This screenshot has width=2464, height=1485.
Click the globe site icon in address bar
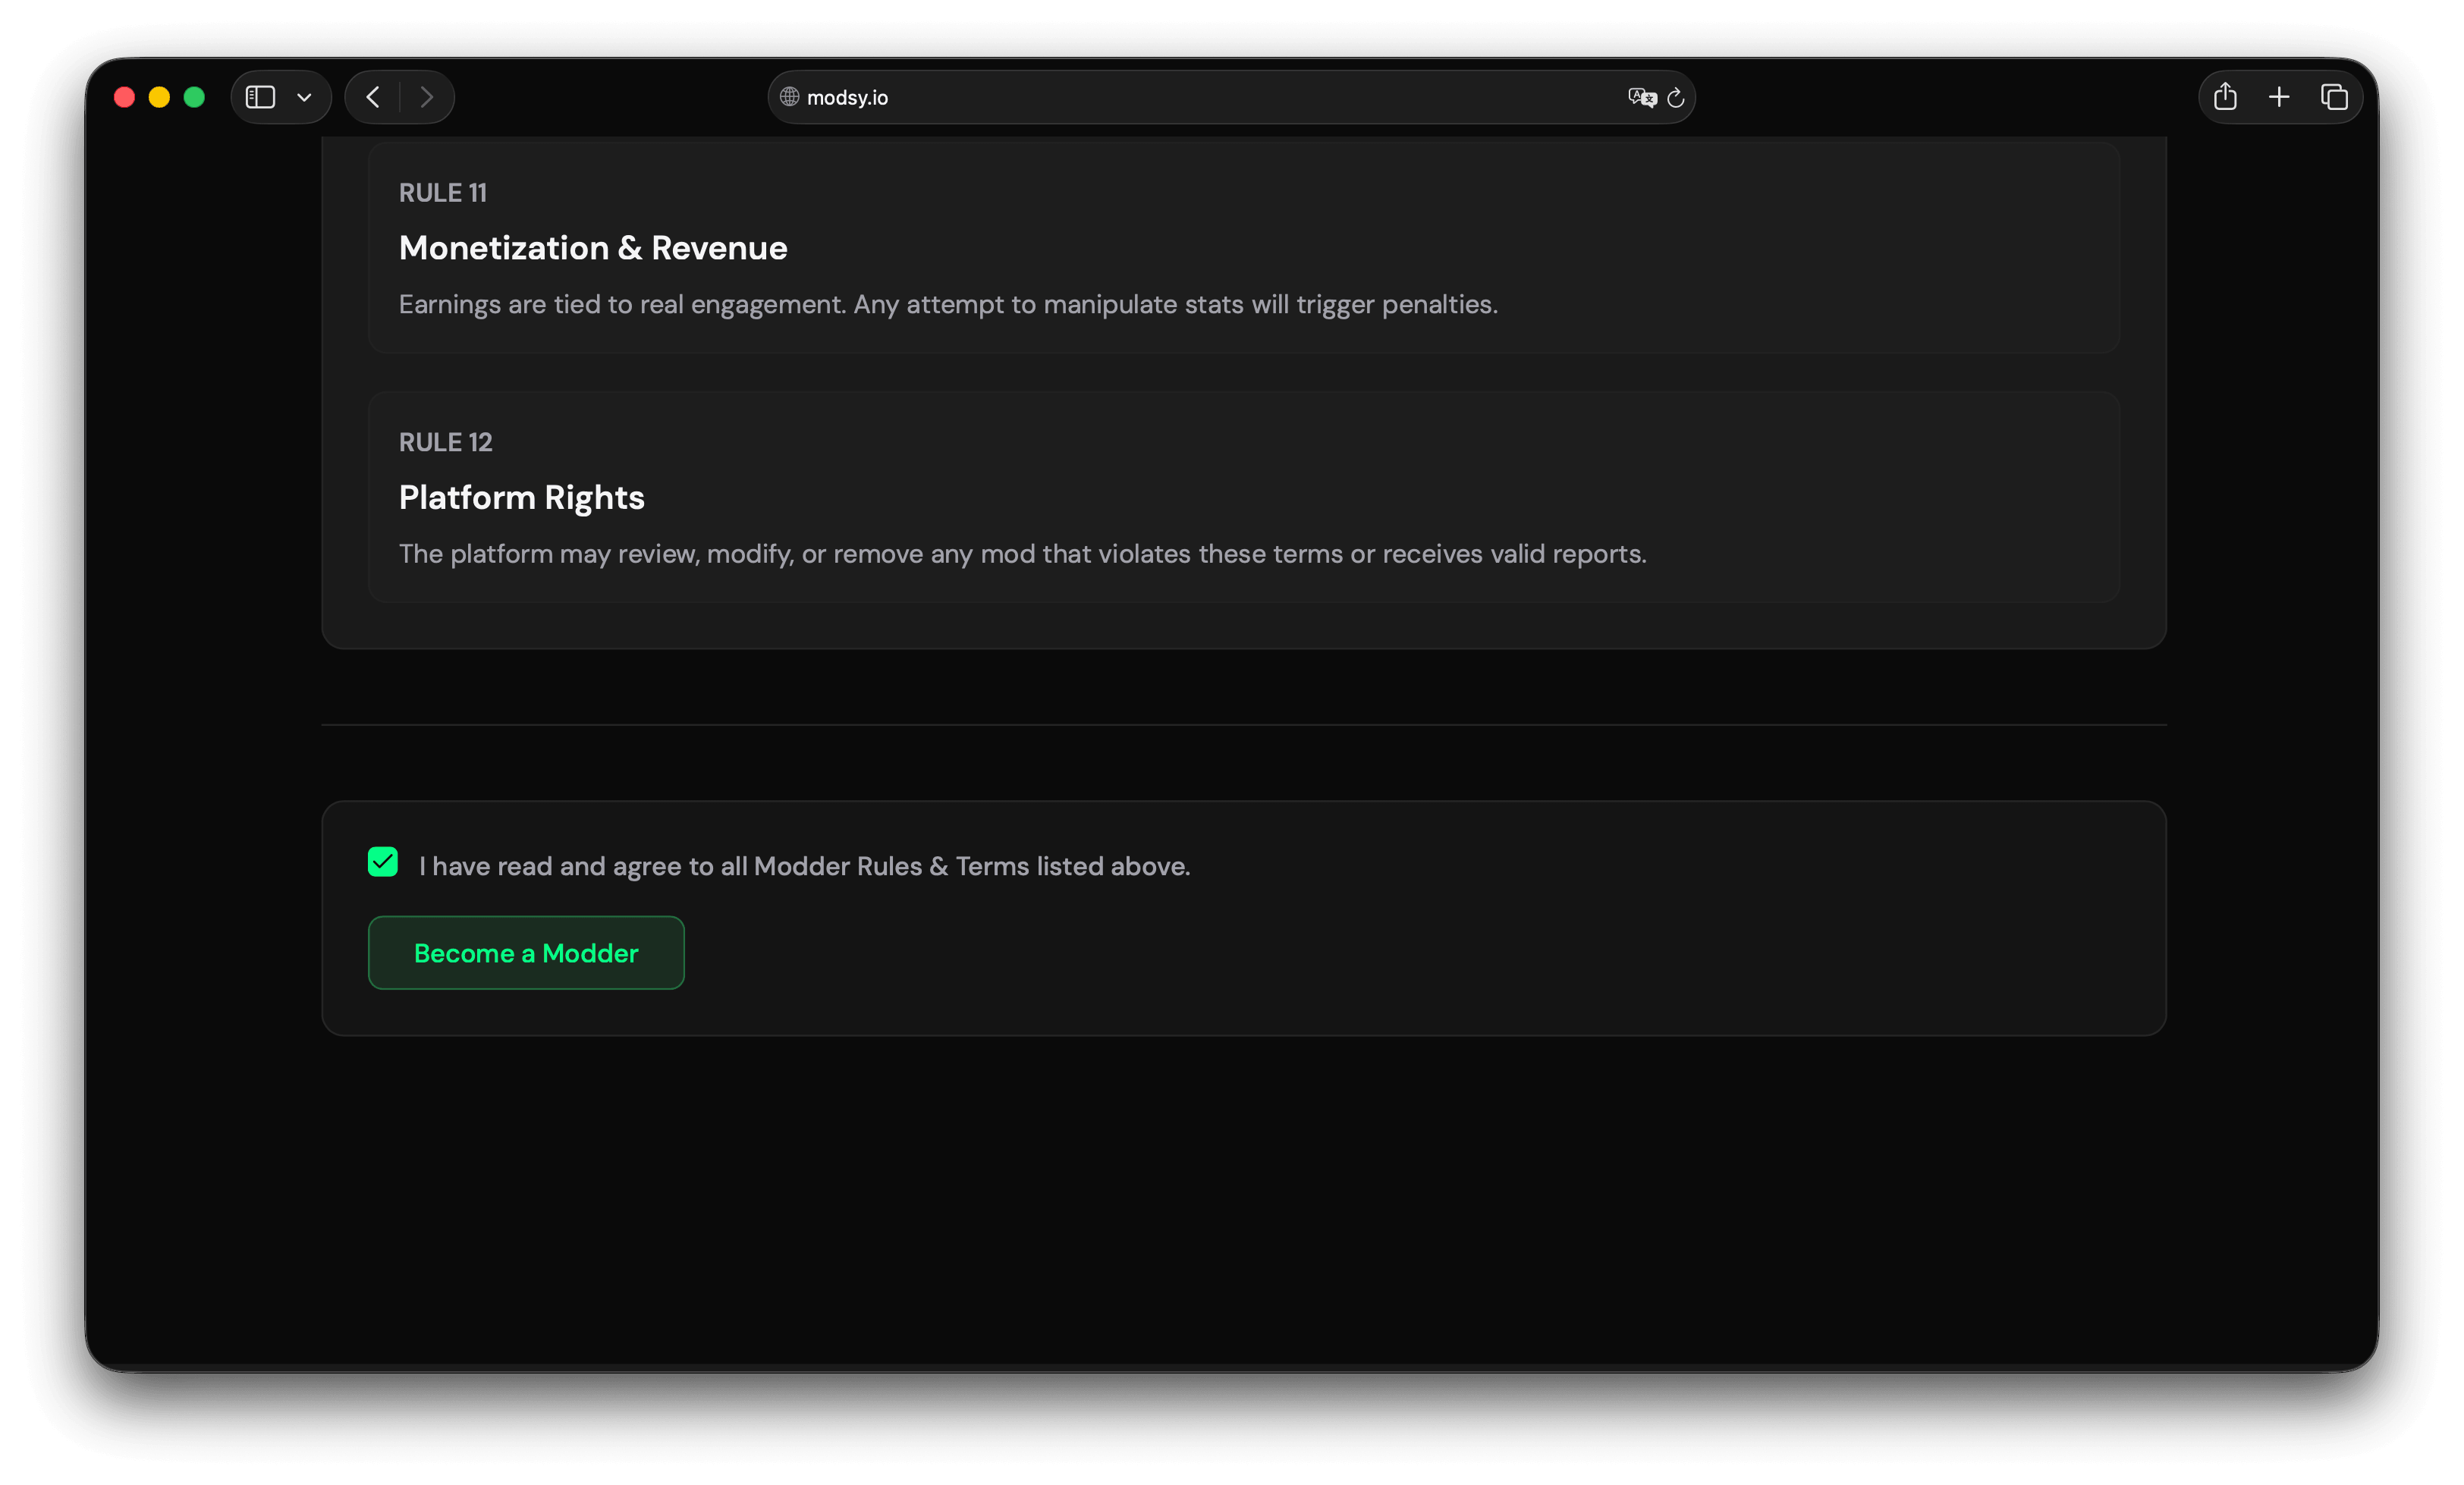tap(789, 97)
